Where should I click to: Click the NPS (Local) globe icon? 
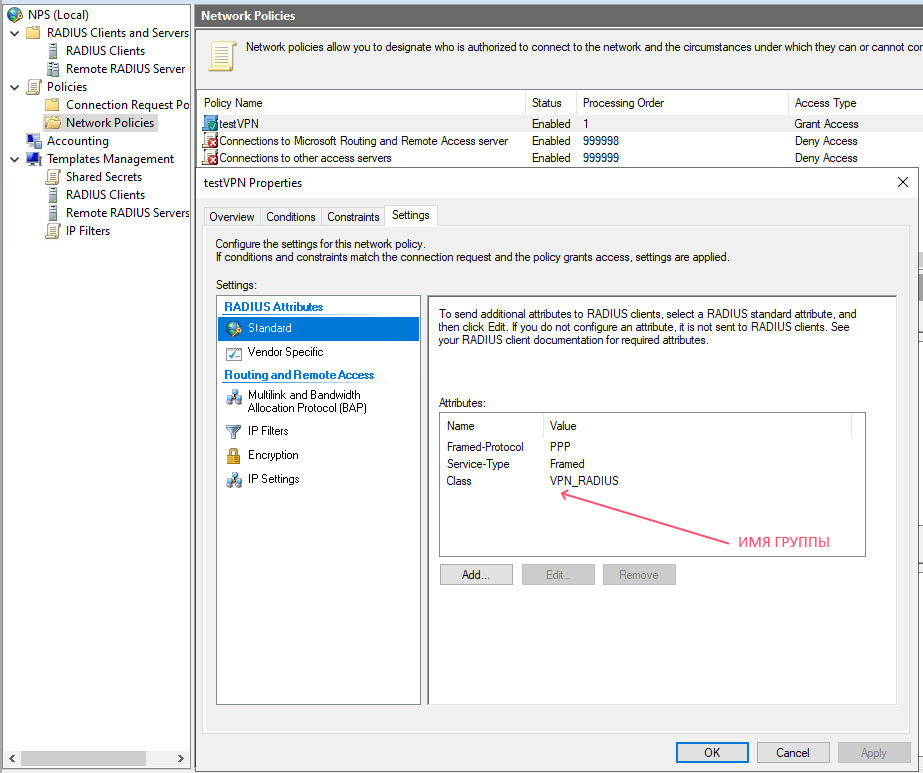[15, 15]
